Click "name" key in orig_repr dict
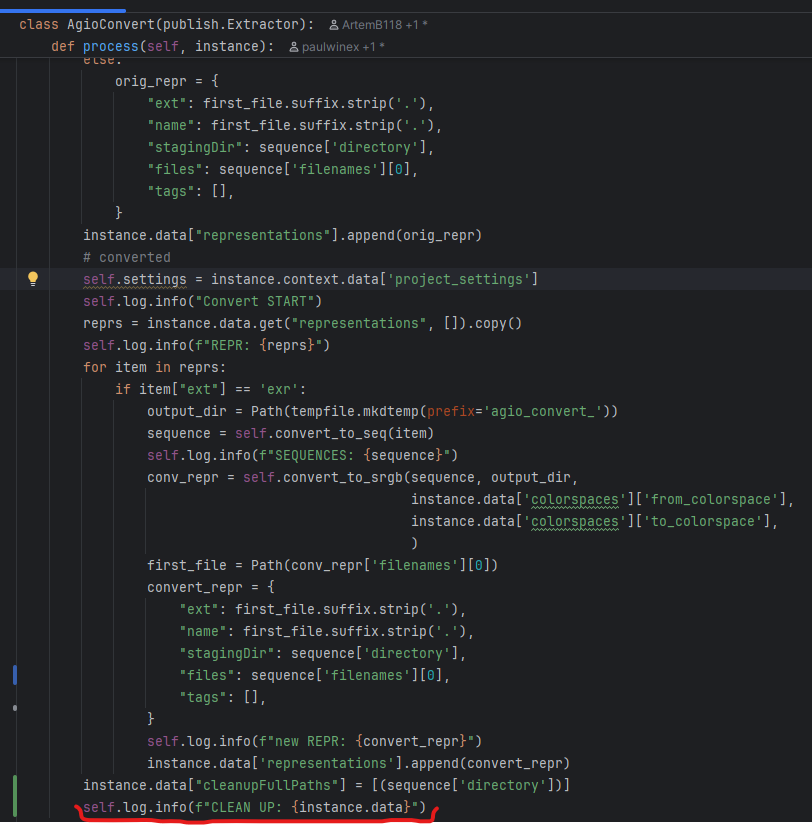The height and width of the screenshot is (825, 812). click(171, 126)
